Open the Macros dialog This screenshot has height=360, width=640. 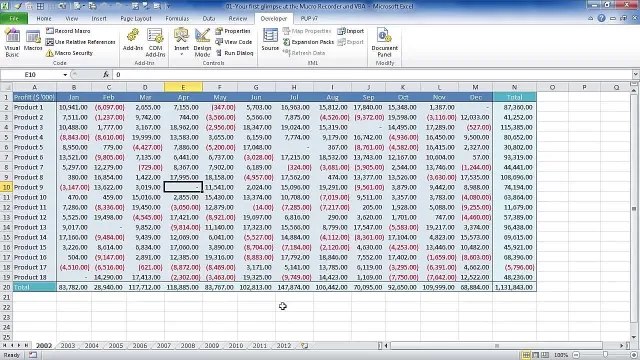click(33, 40)
